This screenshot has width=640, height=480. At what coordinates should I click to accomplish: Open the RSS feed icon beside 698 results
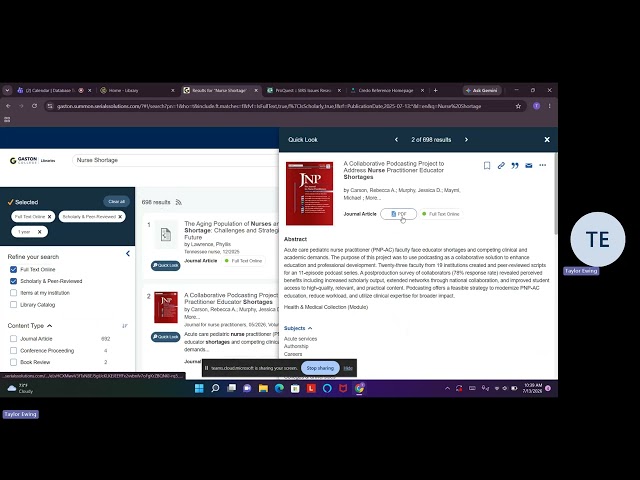(178, 202)
